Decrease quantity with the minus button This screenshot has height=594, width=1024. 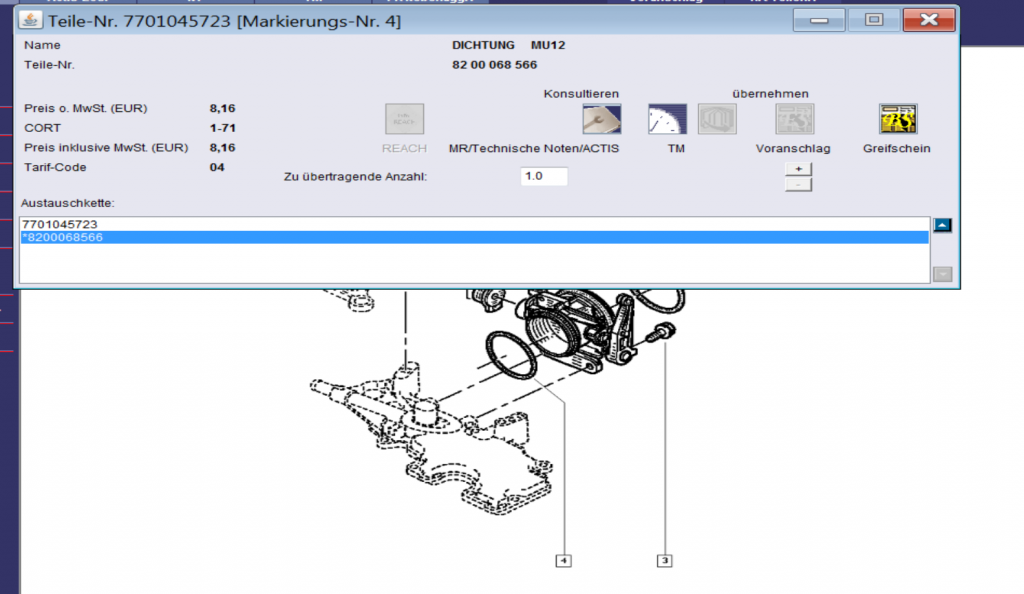pos(797,184)
